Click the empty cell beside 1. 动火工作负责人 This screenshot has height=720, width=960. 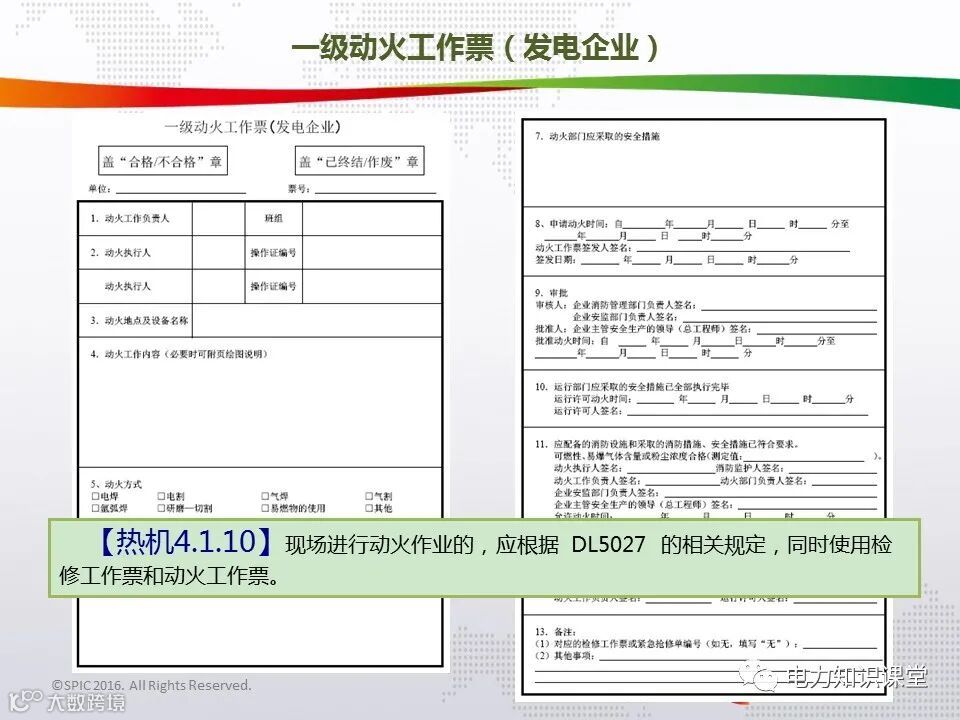219,219
